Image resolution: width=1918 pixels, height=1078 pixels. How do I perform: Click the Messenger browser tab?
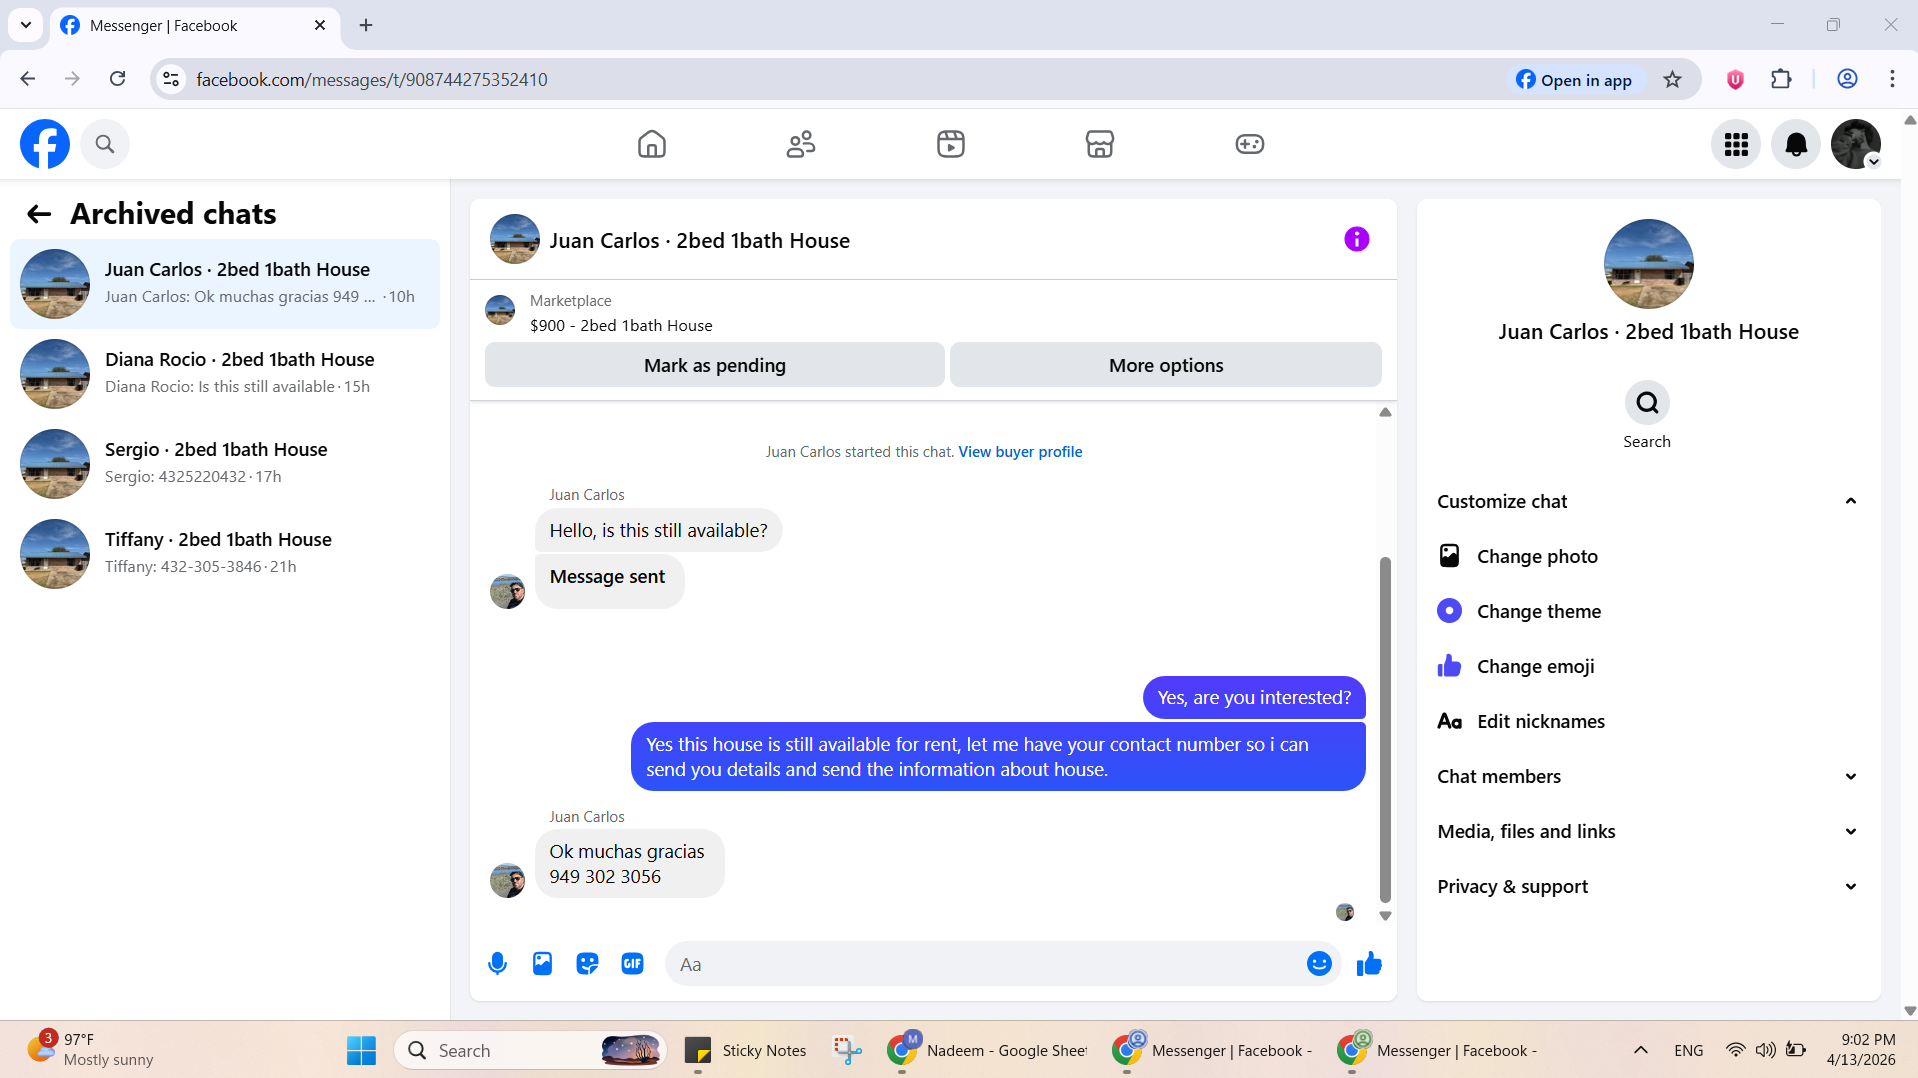point(195,25)
